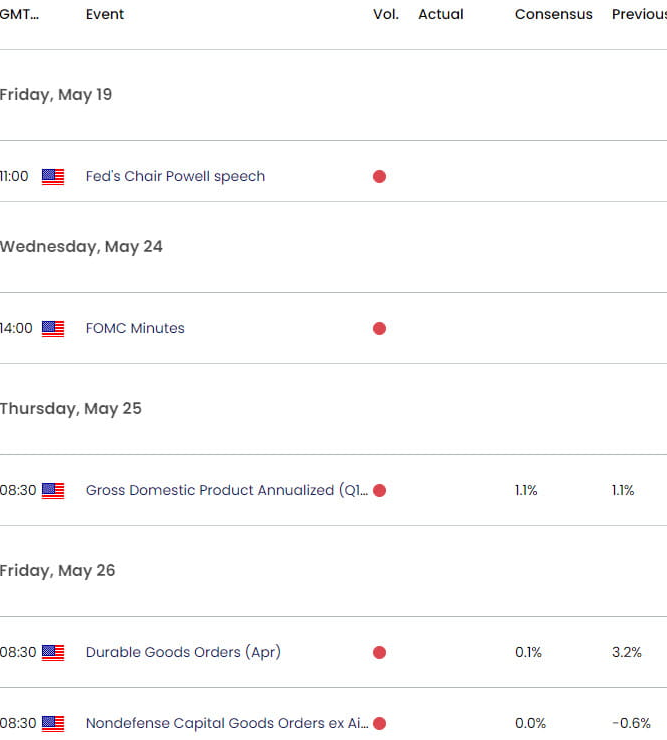The width and height of the screenshot is (667, 740).
Task: Open the FOMC Minutes event
Action: [135, 328]
